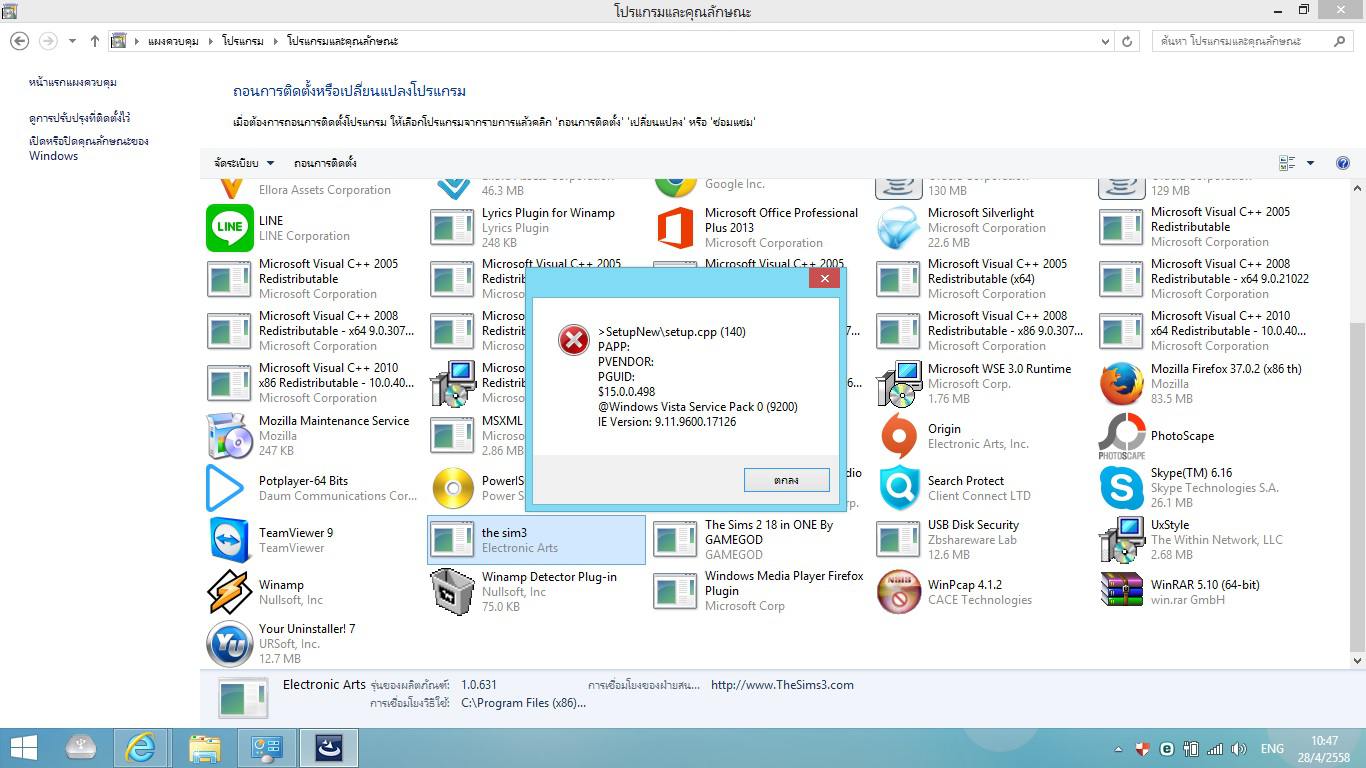The image size is (1366, 768).
Task: Open recent locations dropdown near back arrows
Action: click(72, 41)
